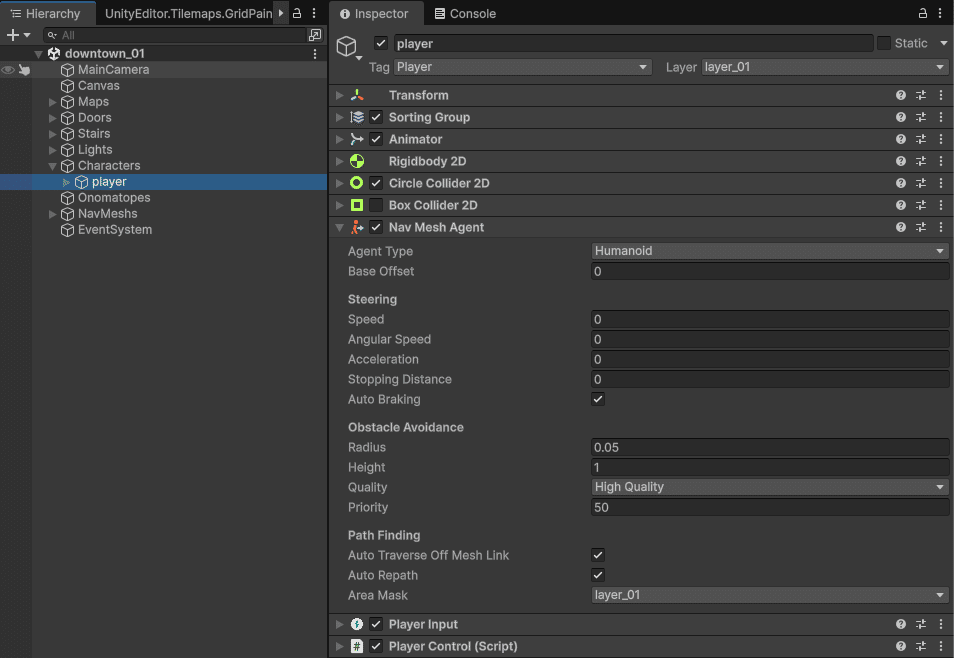954x658 pixels.
Task: Click the Sorting Group component icon
Action: [x=356, y=117]
